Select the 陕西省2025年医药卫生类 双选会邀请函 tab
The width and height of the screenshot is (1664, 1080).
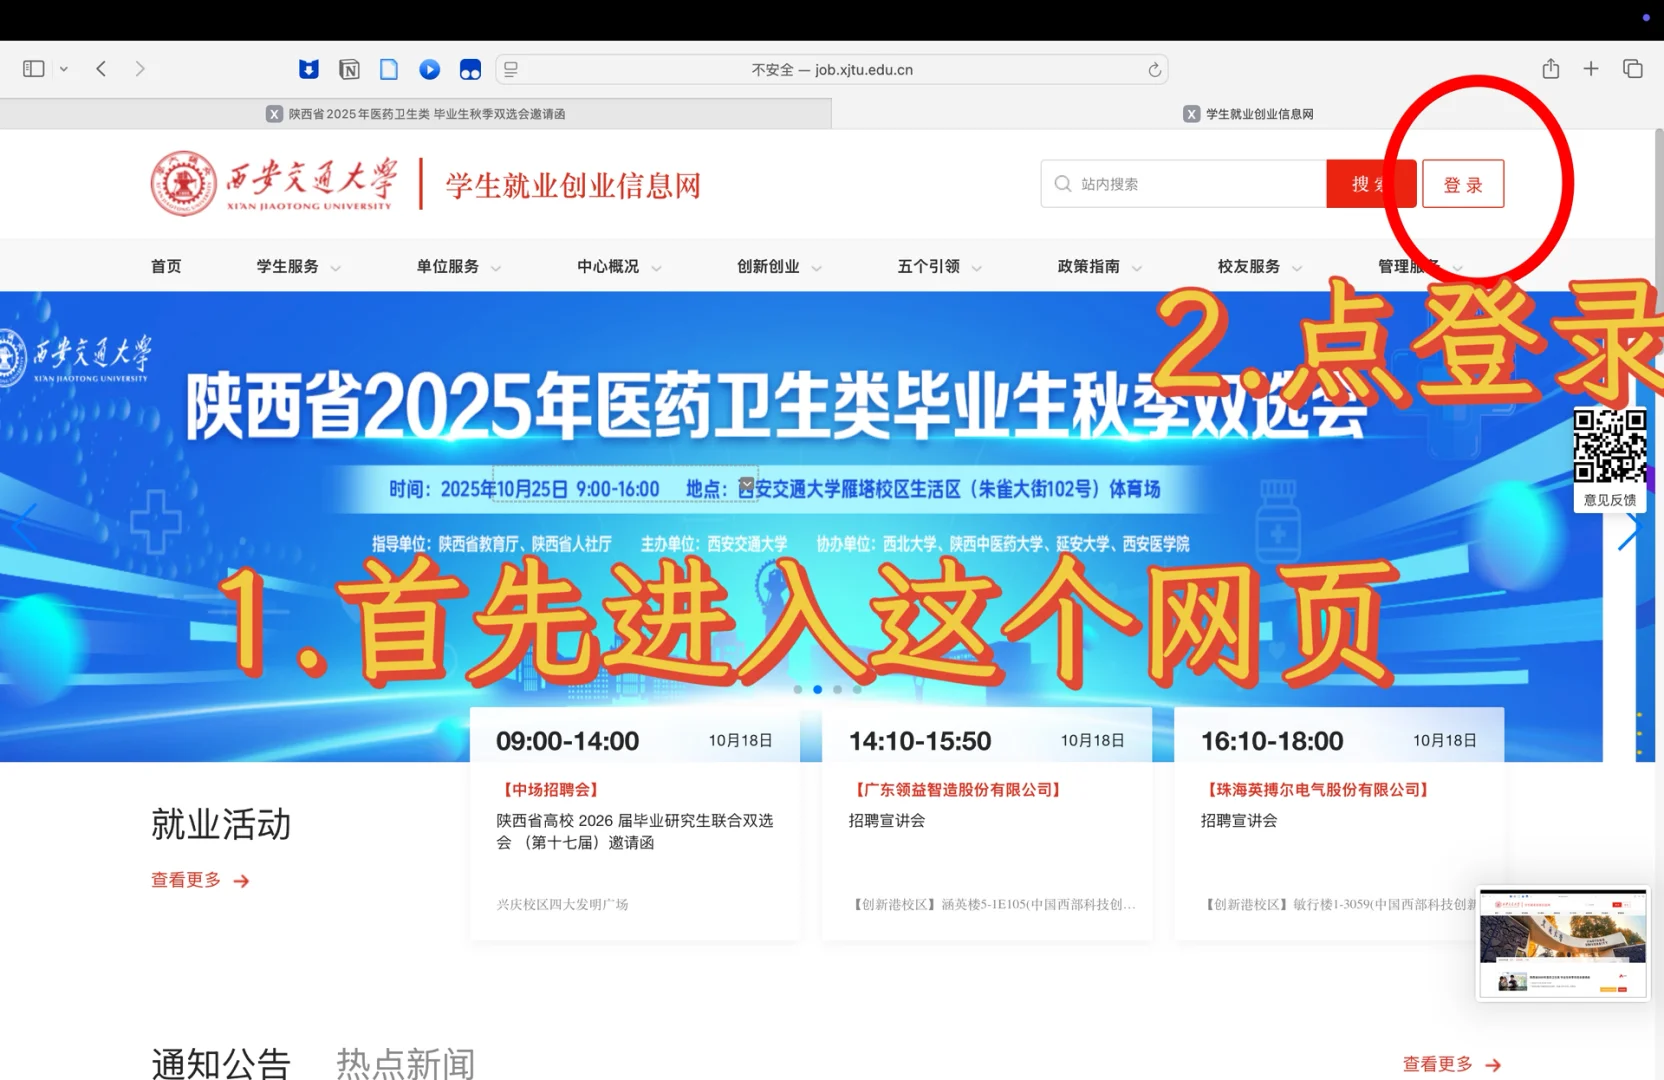click(x=415, y=114)
